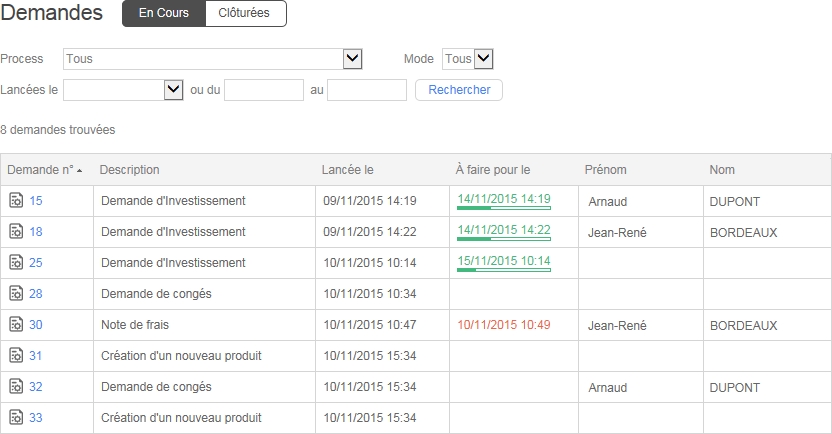
Task: Click the start date field after 'ou du'
Action: pos(264,90)
